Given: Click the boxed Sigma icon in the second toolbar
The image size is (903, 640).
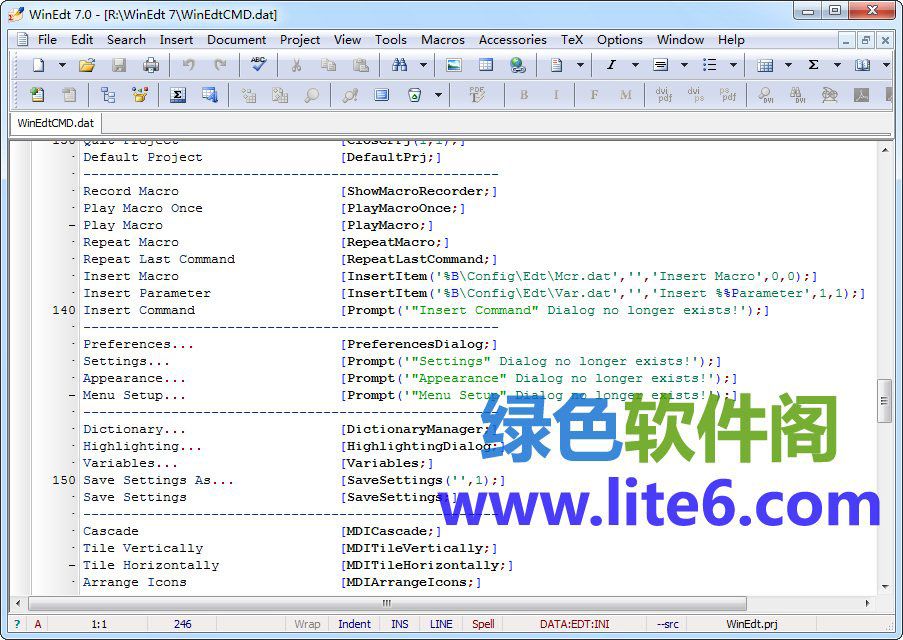Looking at the screenshot, I should click(178, 95).
